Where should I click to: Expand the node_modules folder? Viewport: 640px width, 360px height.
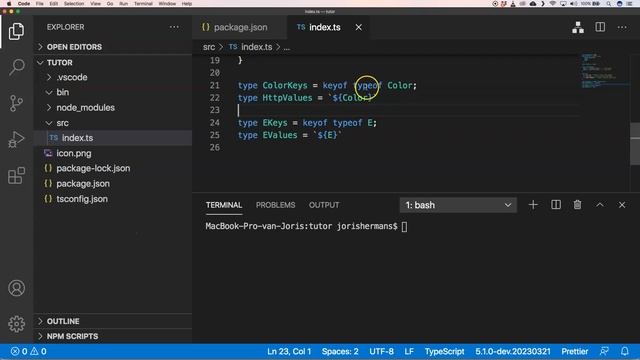click(113, 108)
